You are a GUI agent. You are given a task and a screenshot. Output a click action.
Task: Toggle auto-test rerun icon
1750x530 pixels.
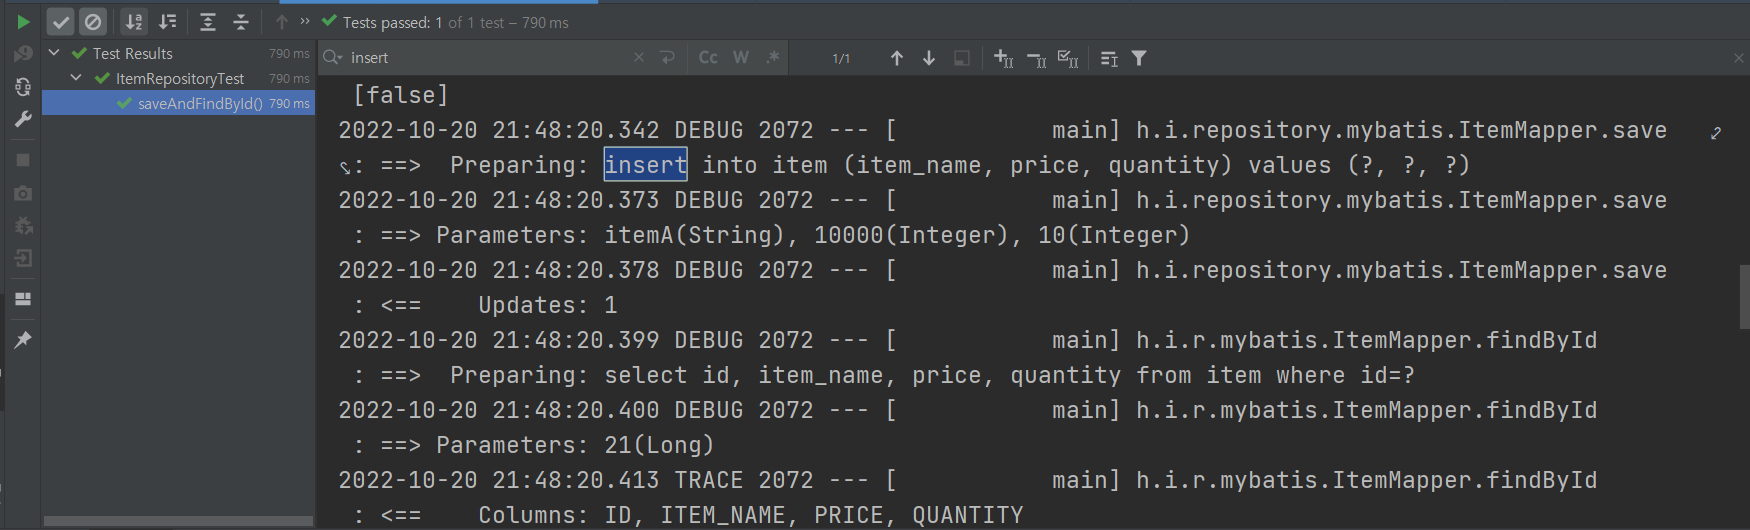click(x=23, y=87)
